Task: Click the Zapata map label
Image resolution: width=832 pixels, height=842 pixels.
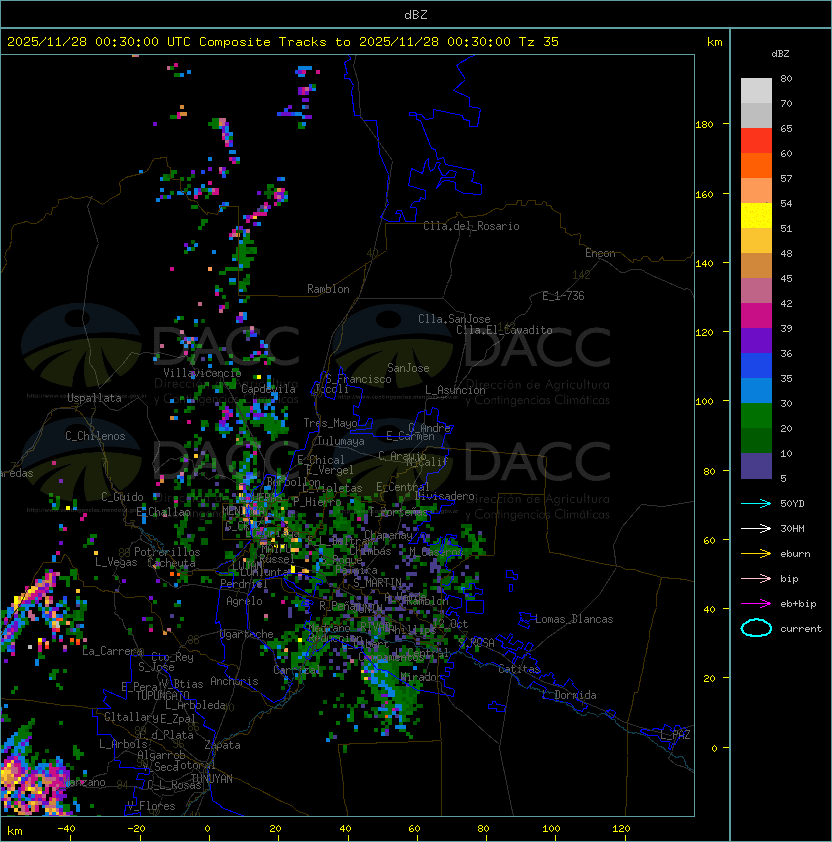Action: click(222, 745)
